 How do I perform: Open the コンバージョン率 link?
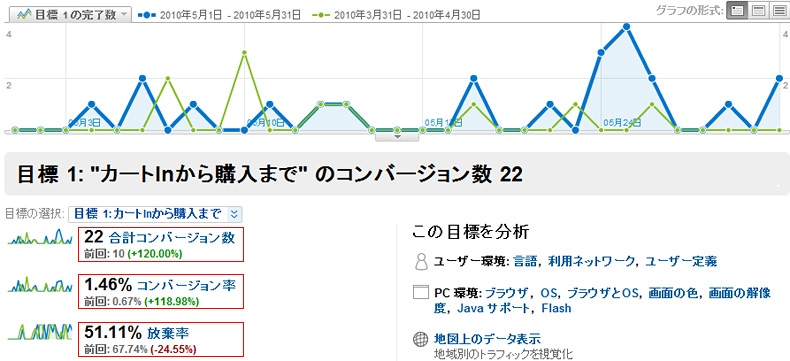coord(186,285)
